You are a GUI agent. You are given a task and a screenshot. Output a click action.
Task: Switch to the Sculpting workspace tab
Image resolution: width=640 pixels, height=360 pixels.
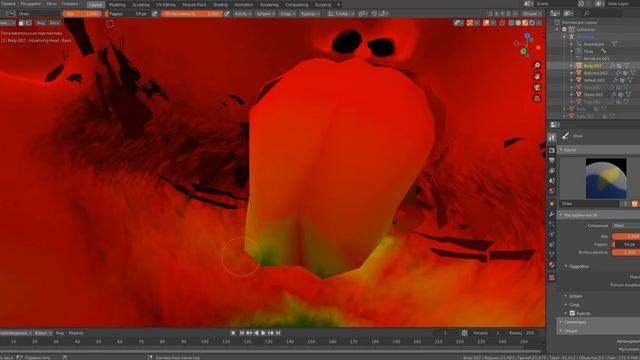tap(141, 4)
